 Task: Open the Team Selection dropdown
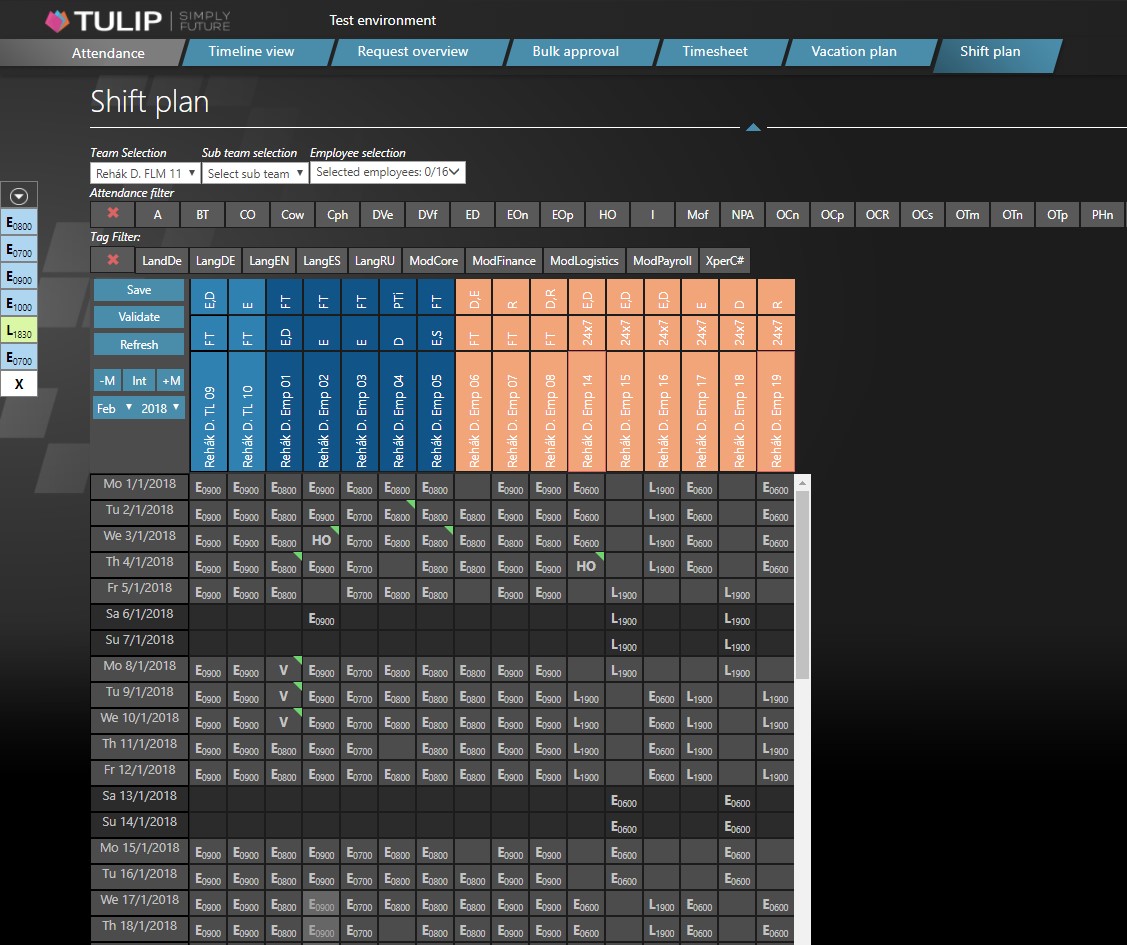click(x=145, y=173)
